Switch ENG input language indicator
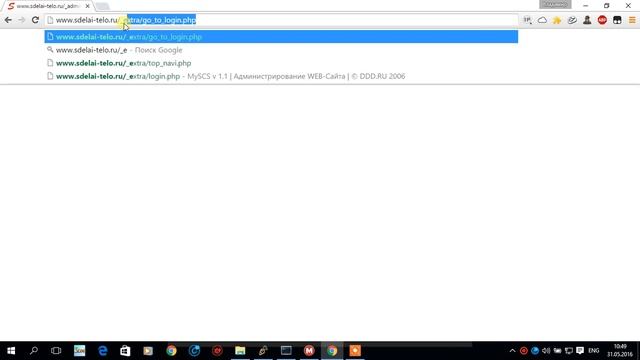This screenshot has height=360, width=640. 594,351
